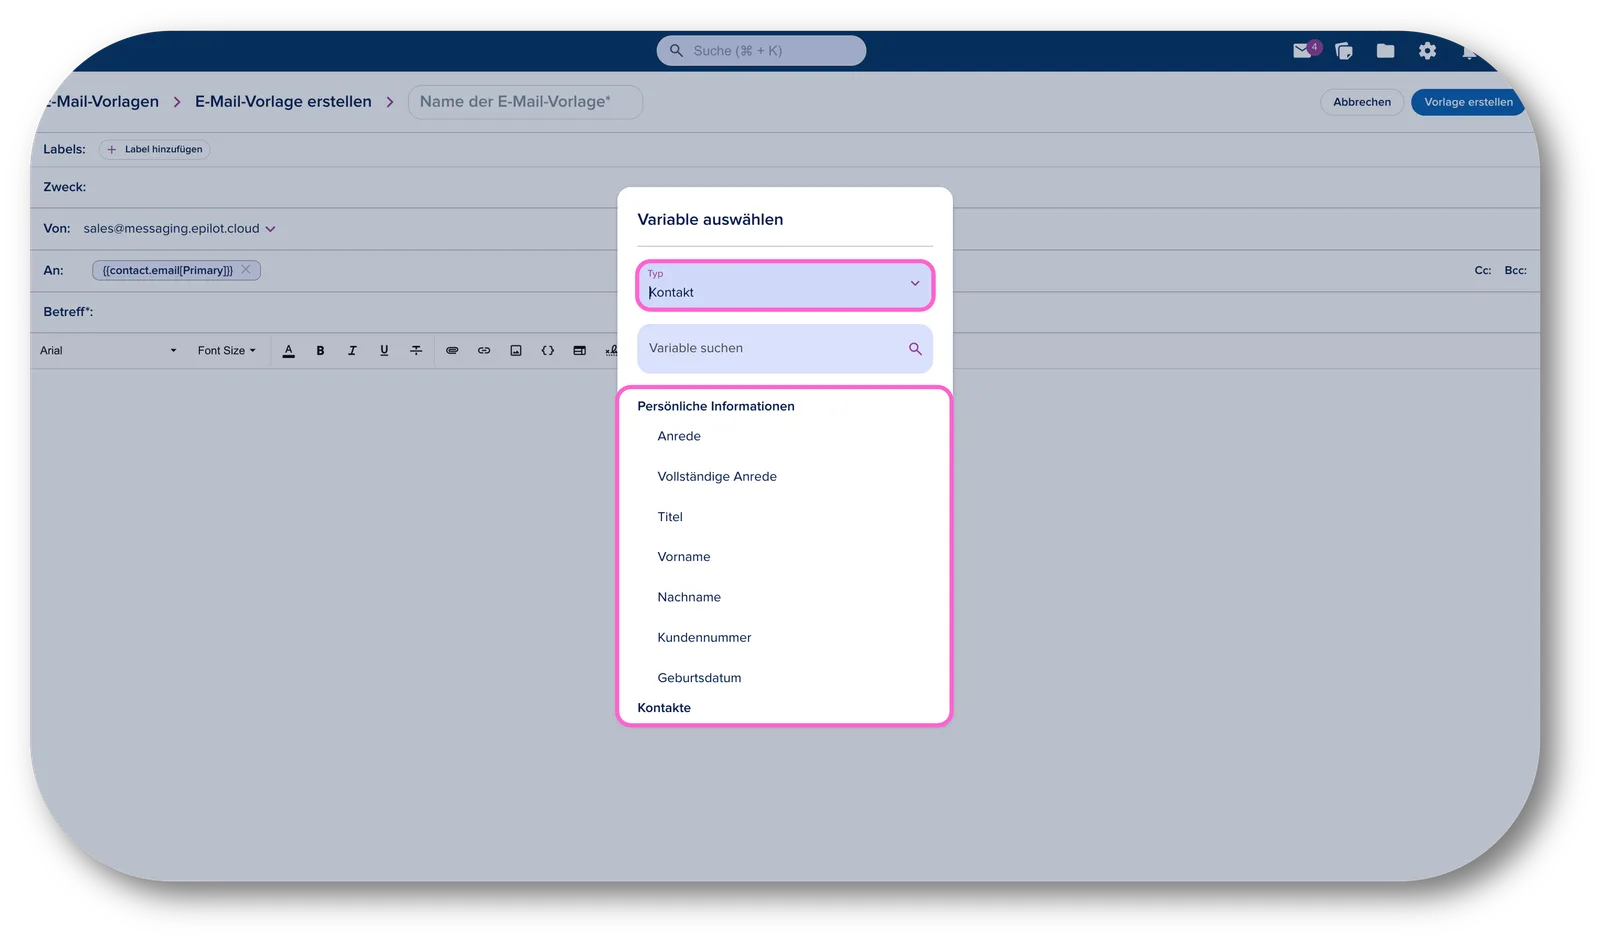Click the Kontakte group heading

(x=664, y=708)
